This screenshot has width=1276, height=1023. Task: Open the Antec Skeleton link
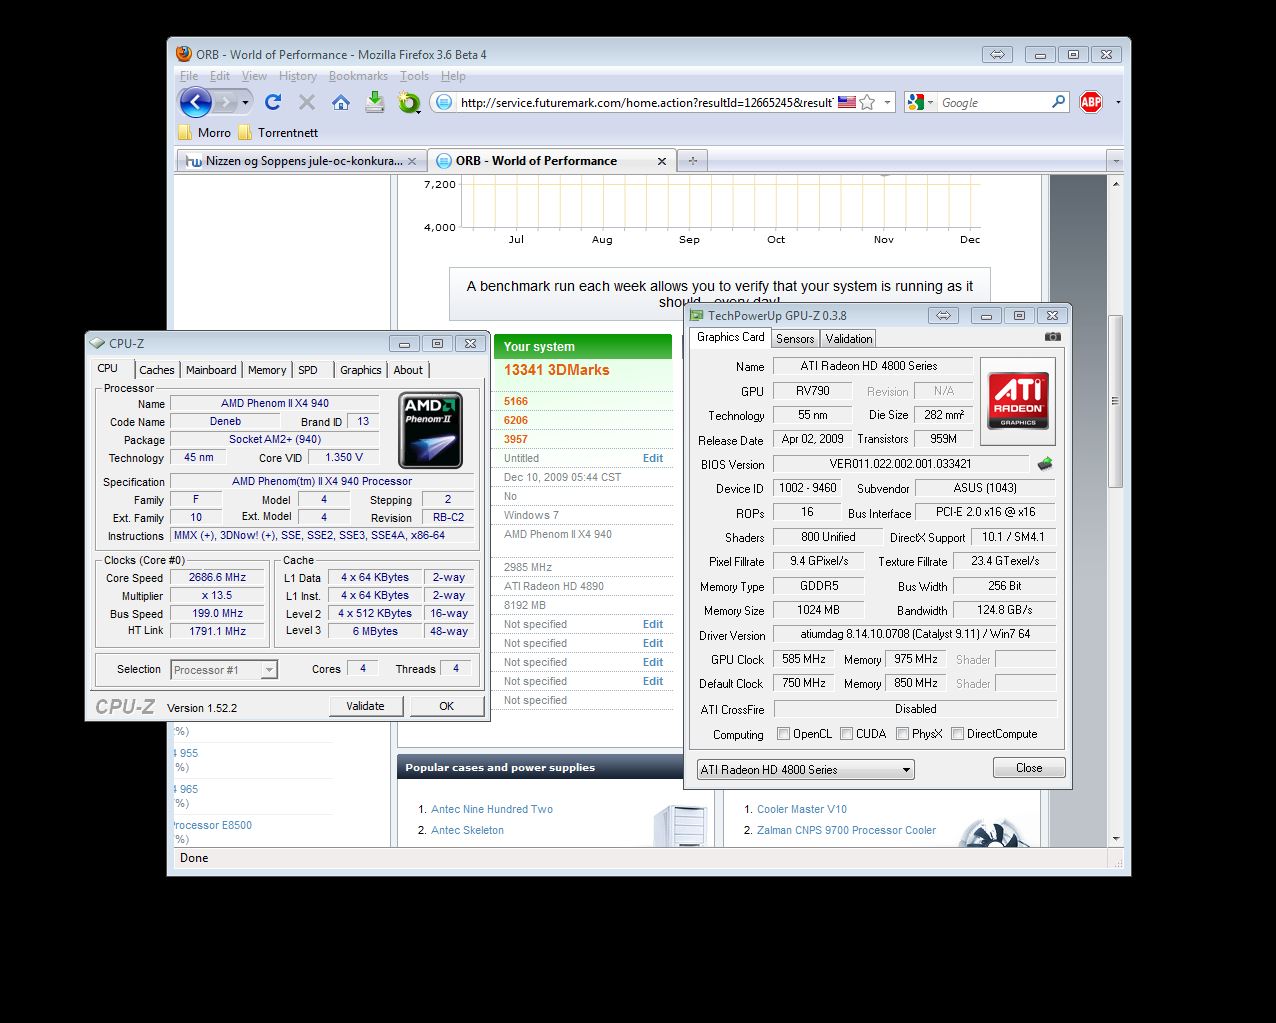click(467, 830)
